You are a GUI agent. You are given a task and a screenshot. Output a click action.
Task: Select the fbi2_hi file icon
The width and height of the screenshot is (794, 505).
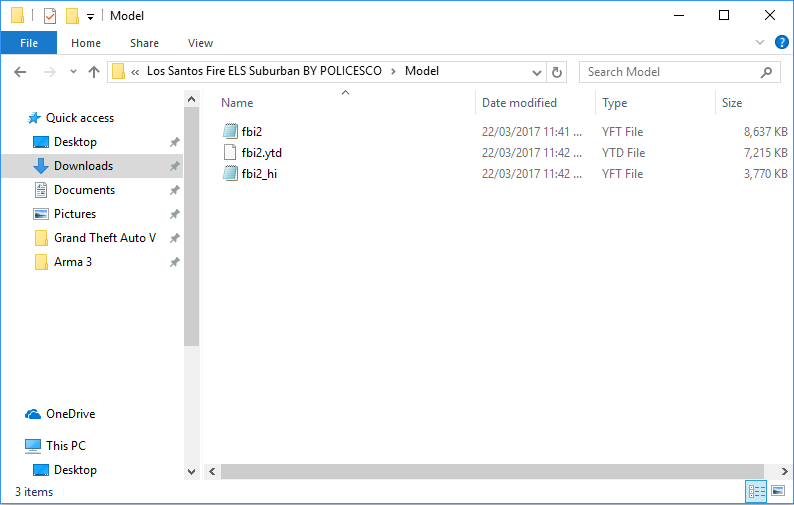(230, 174)
